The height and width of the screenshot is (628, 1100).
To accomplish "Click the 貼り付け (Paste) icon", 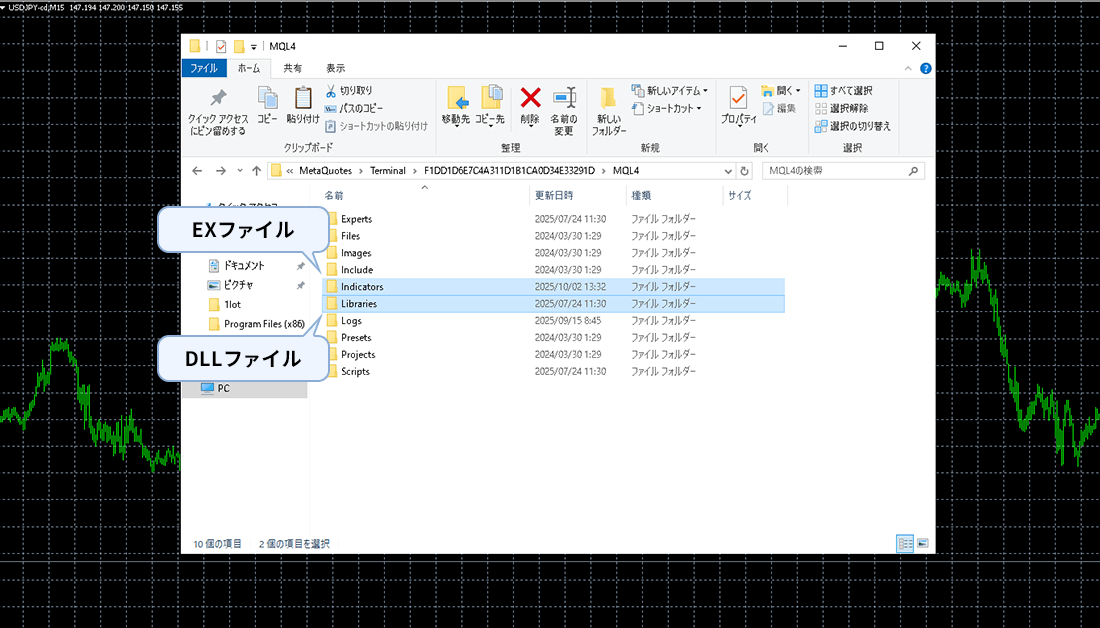I will pyautogui.click(x=303, y=100).
